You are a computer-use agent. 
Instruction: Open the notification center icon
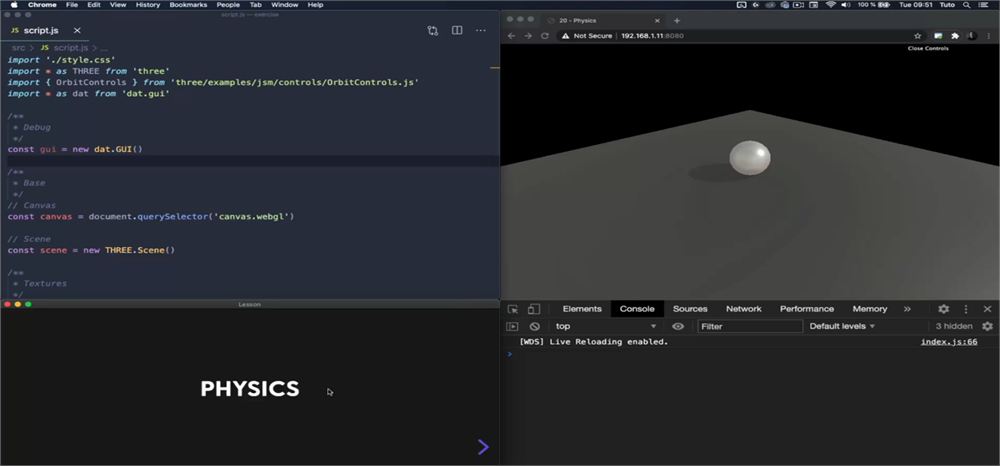coord(983,4)
